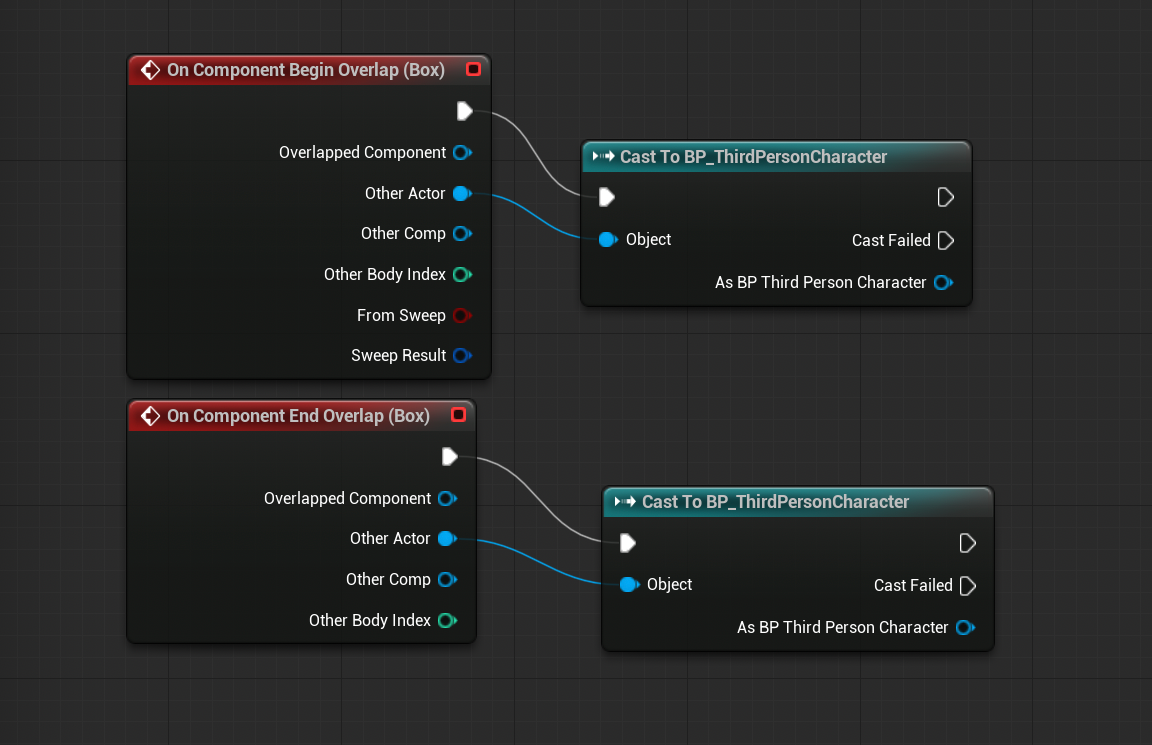The width and height of the screenshot is (1152, 745).
Task: Click the upper Cast node's execution output pin
Action: click(x=946, y=197)
